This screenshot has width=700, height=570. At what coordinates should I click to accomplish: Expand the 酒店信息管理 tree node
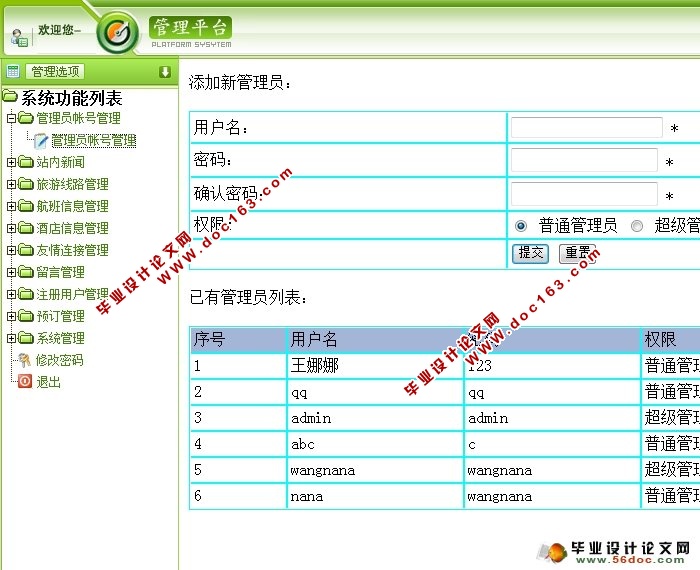click(12, 229)
